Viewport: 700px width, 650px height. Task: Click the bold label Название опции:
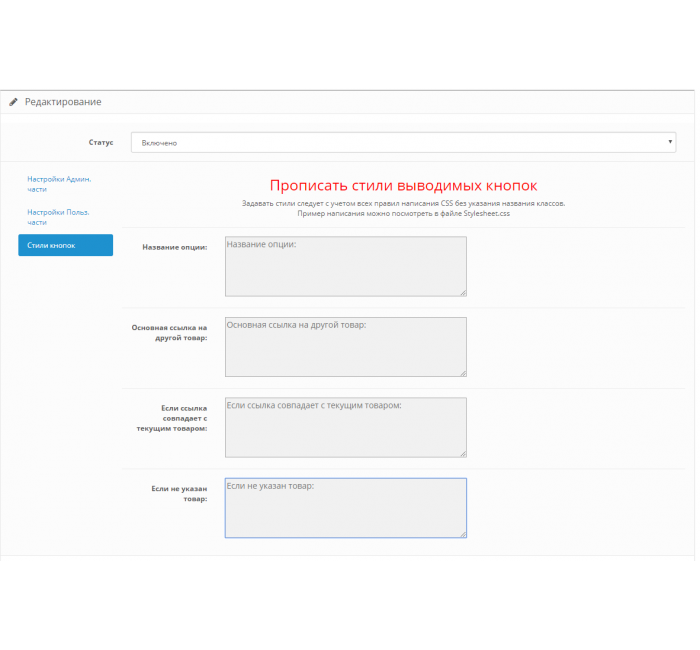click(x=175, y=247)
